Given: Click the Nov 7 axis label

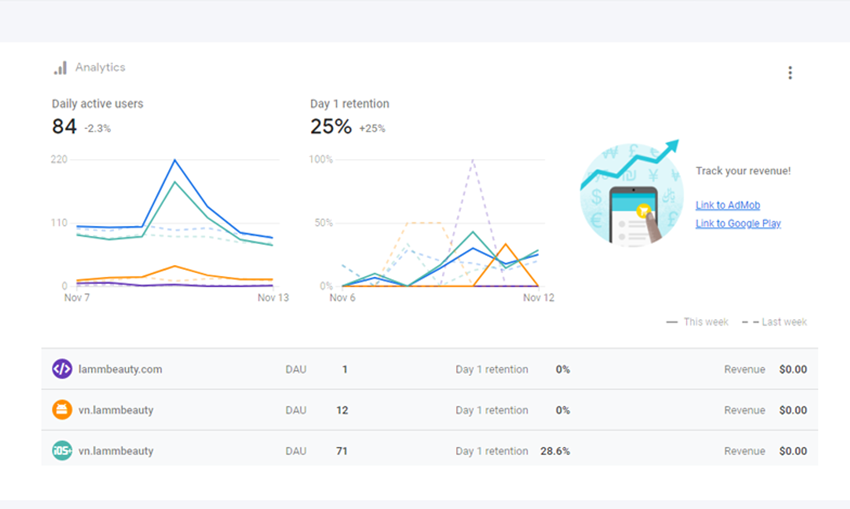Looking at the screenshot, I should tap(77, 298).
